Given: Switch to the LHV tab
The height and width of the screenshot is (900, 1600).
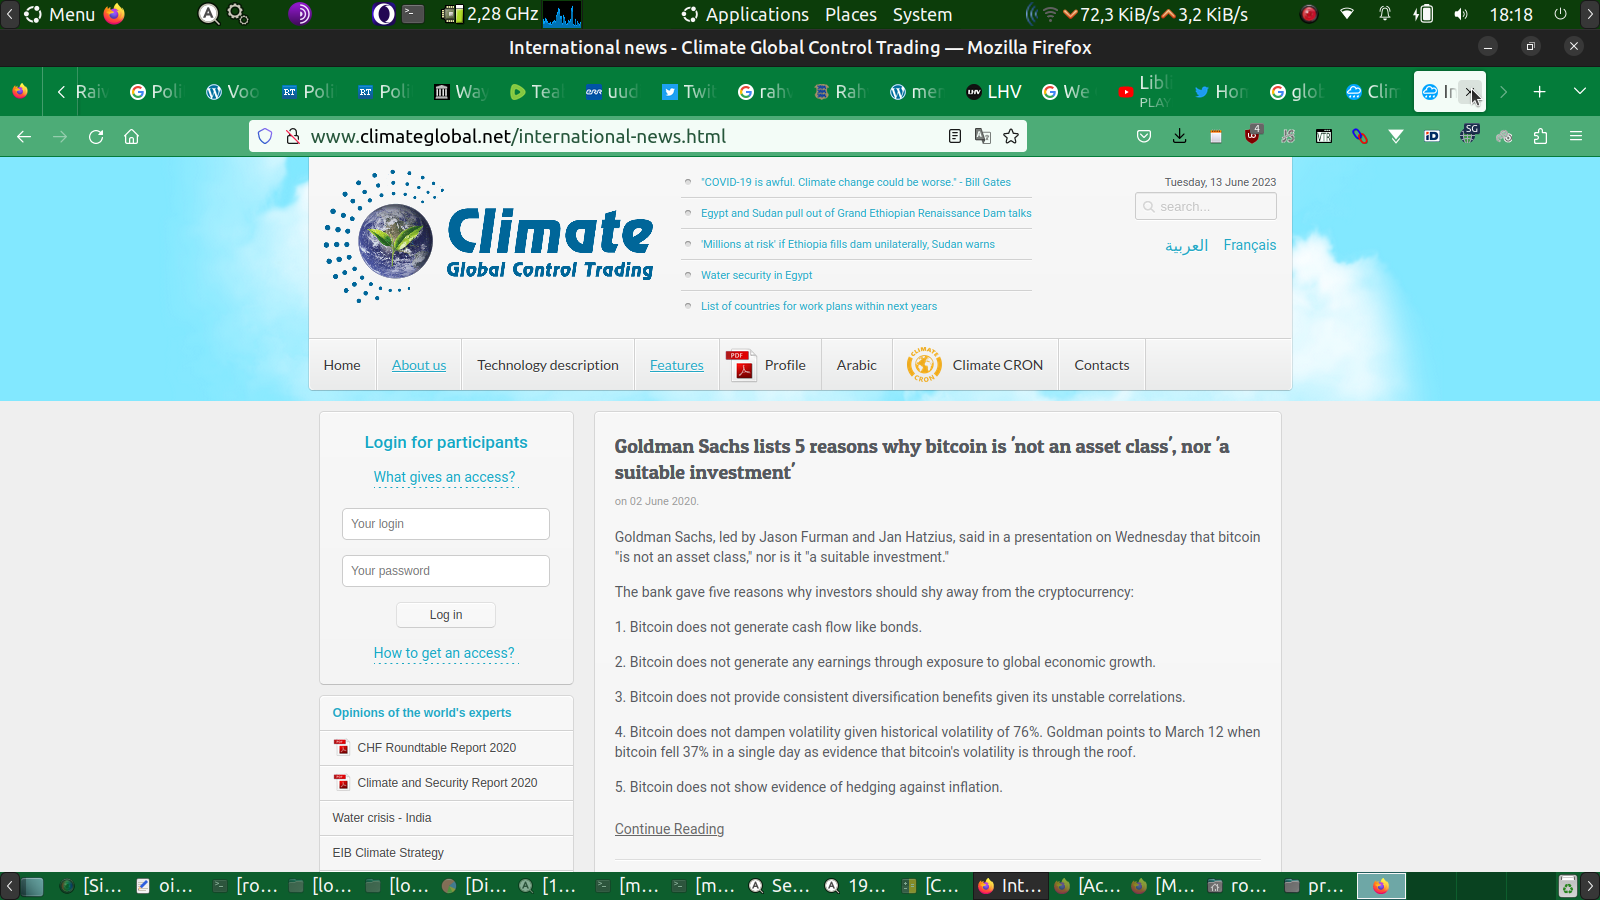Looking at the screenshot, I should [x=994, y=92].
